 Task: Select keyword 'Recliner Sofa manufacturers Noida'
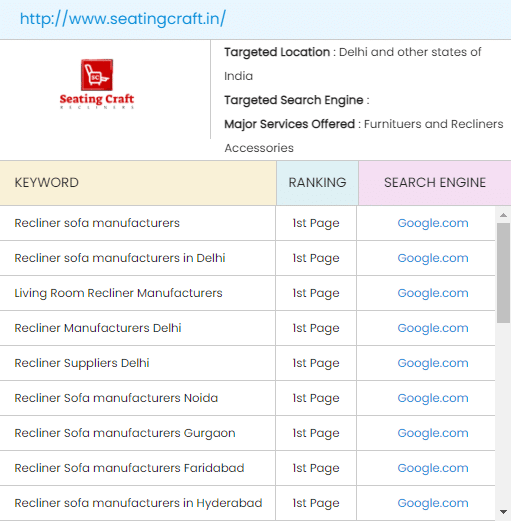[116, 398]
